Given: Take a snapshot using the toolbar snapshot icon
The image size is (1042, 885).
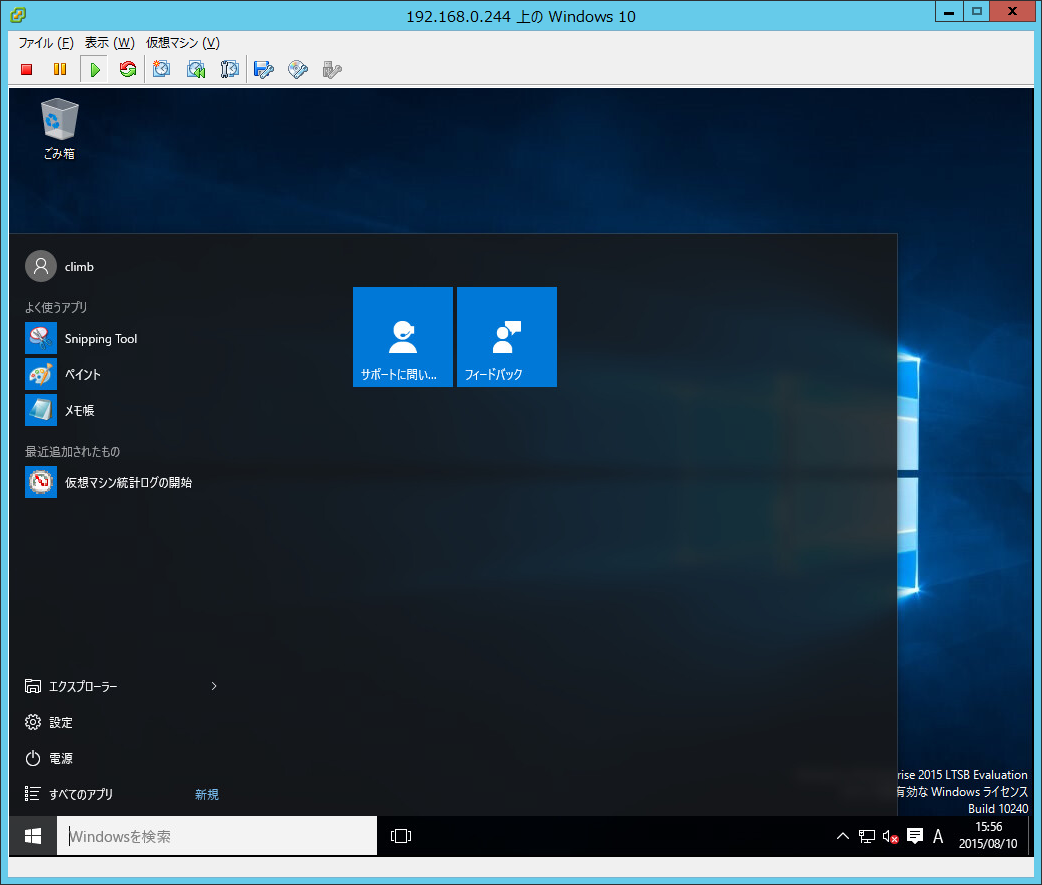Looking at the screenshot, I should [x=161, y=69].
